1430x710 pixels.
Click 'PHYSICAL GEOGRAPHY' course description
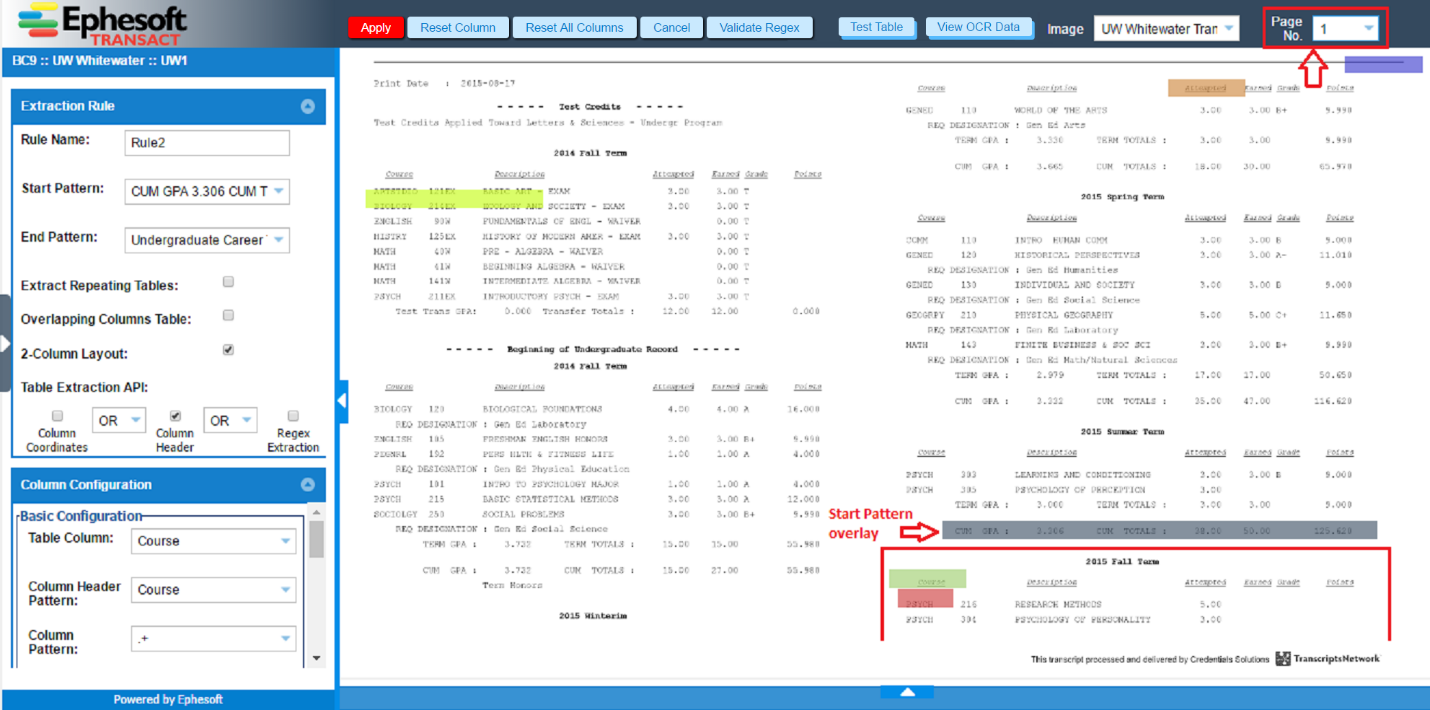(1064, 315)
